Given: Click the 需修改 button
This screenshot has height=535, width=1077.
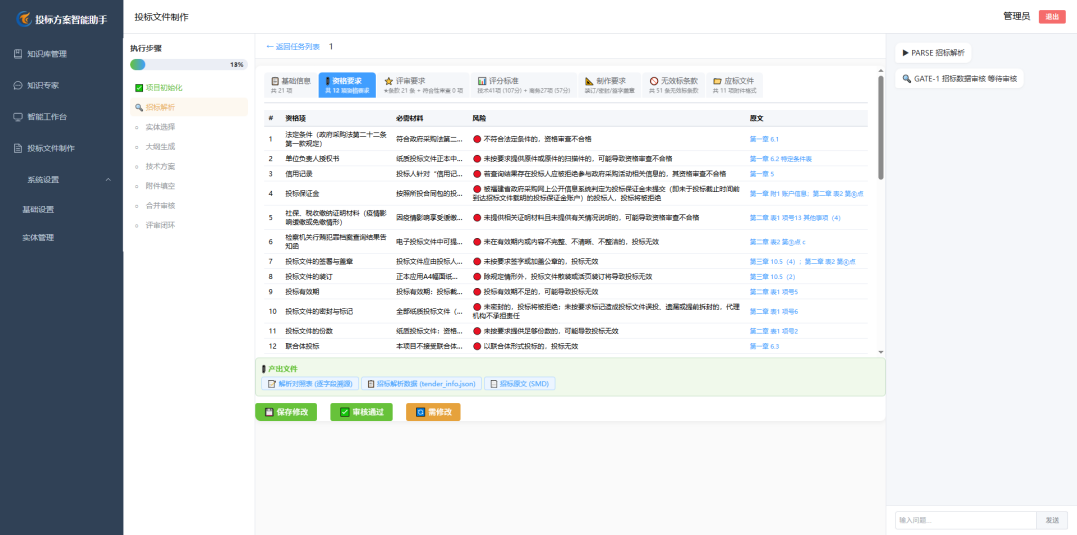Looking at the screenshot, I should pyautogui.click(x=433, y=412).
